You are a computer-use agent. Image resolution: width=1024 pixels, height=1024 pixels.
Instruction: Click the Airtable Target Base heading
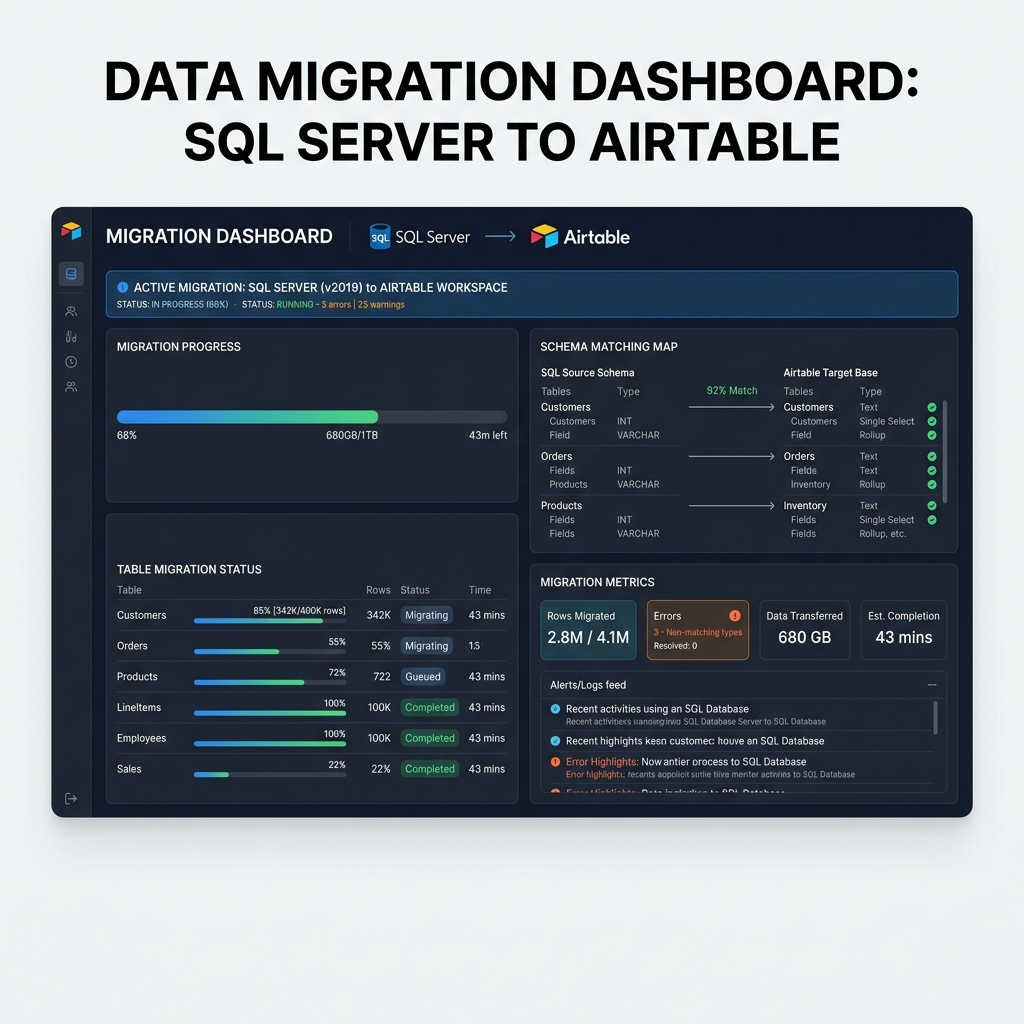pos(830,372)
